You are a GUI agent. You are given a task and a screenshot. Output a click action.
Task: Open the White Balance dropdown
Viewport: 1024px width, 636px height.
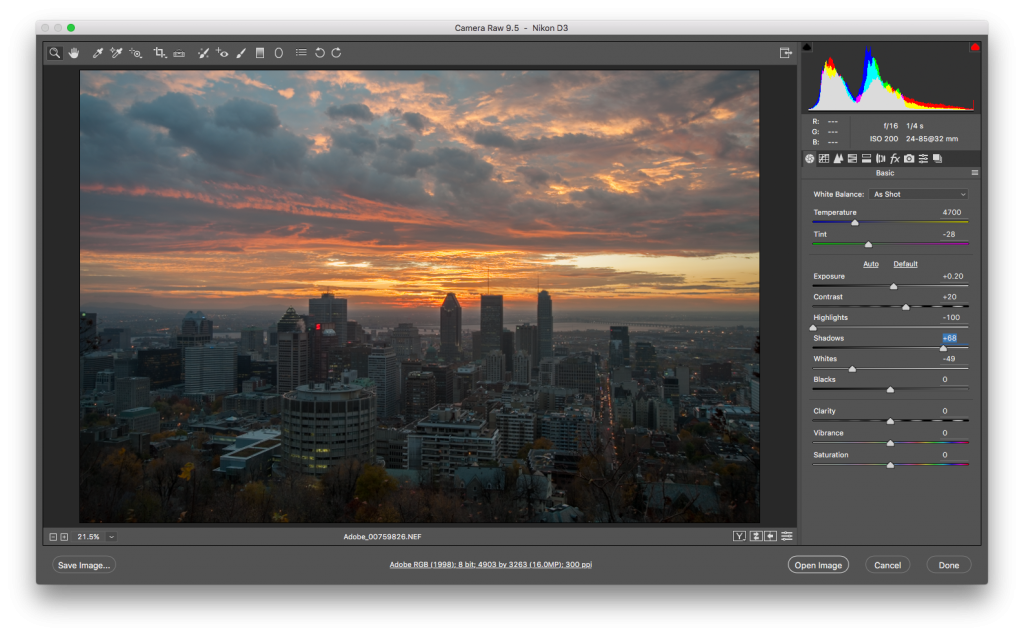coord(918,193)
